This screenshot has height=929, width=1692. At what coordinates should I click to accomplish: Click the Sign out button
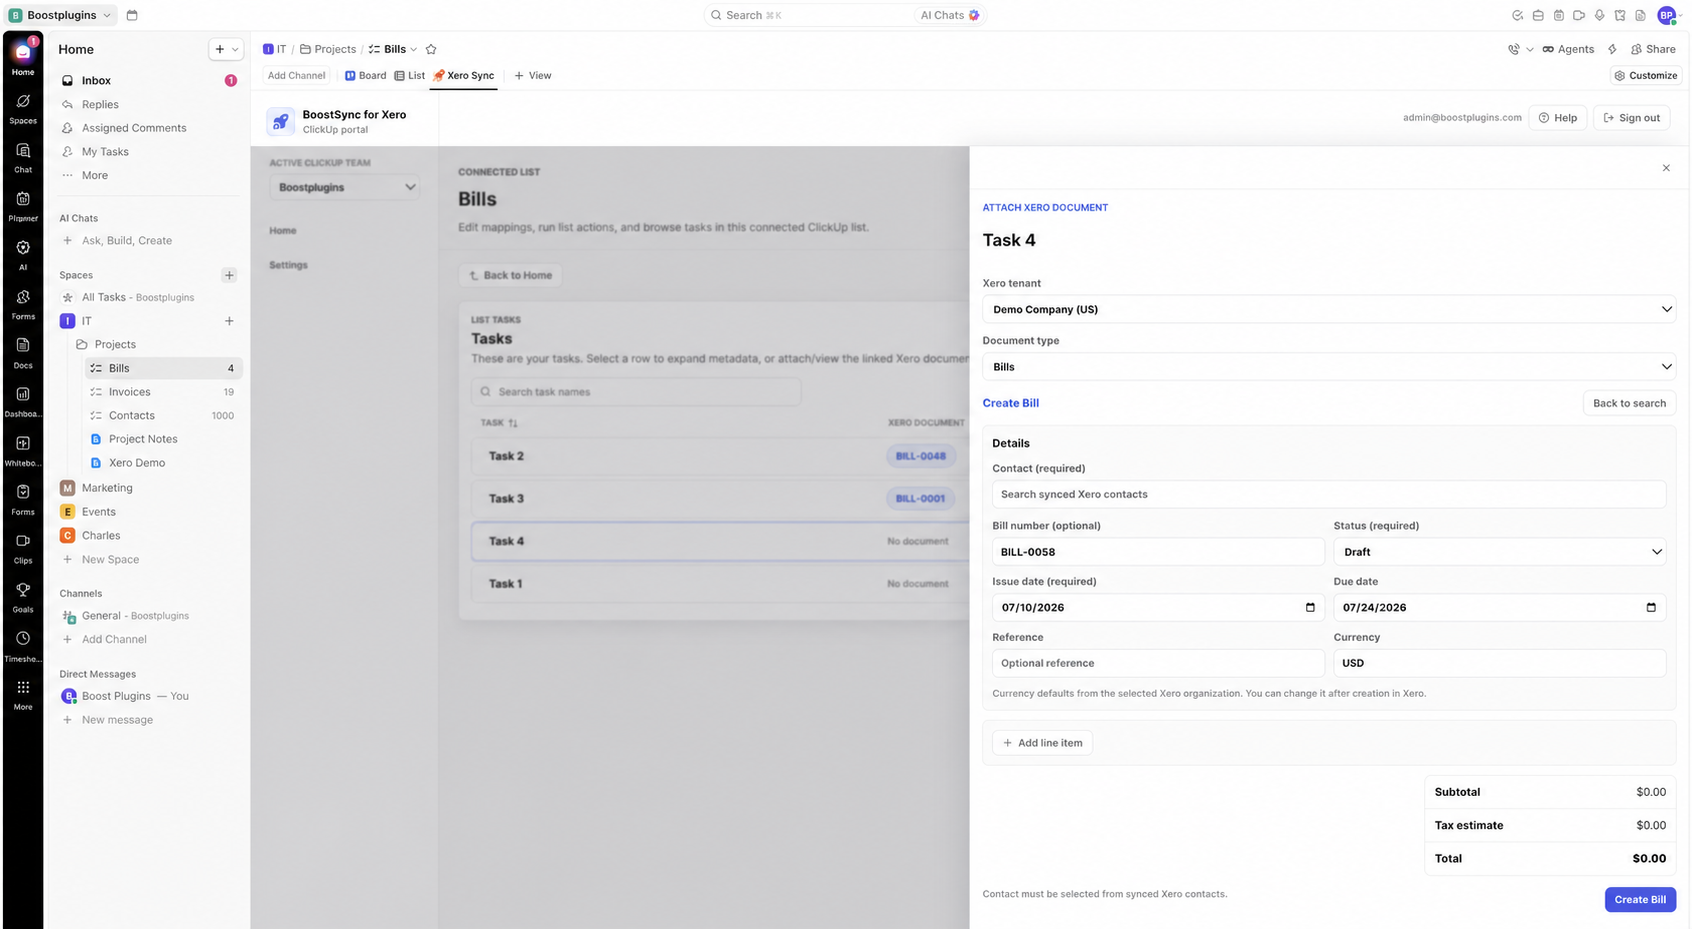click(1631, 118)
